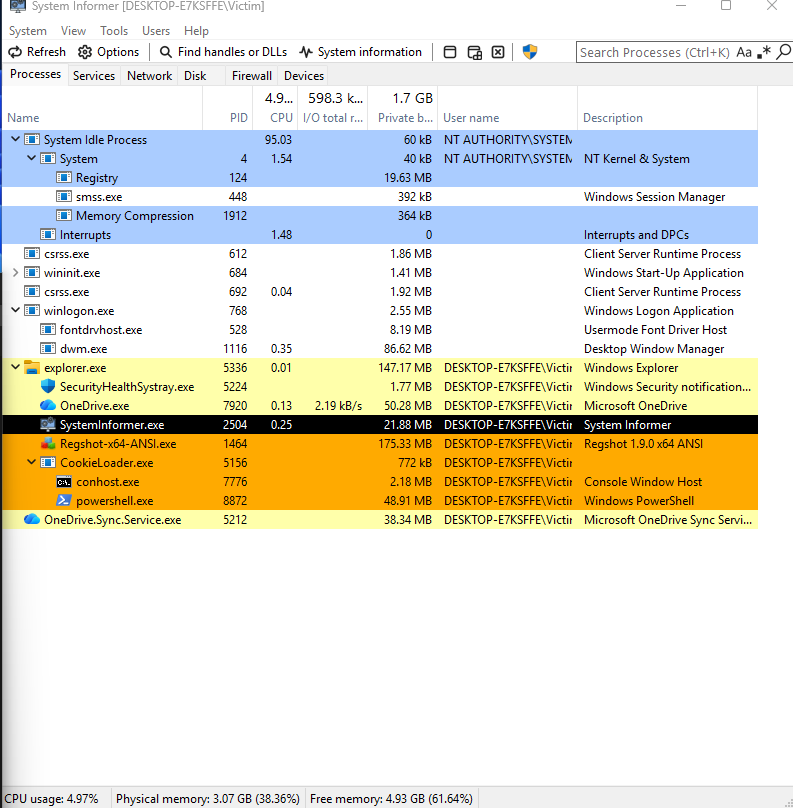The width and height of the screenshot is (793, 808).
Task: Collapse the CookieLoader.exe process tree
Action: pos(31,462)
